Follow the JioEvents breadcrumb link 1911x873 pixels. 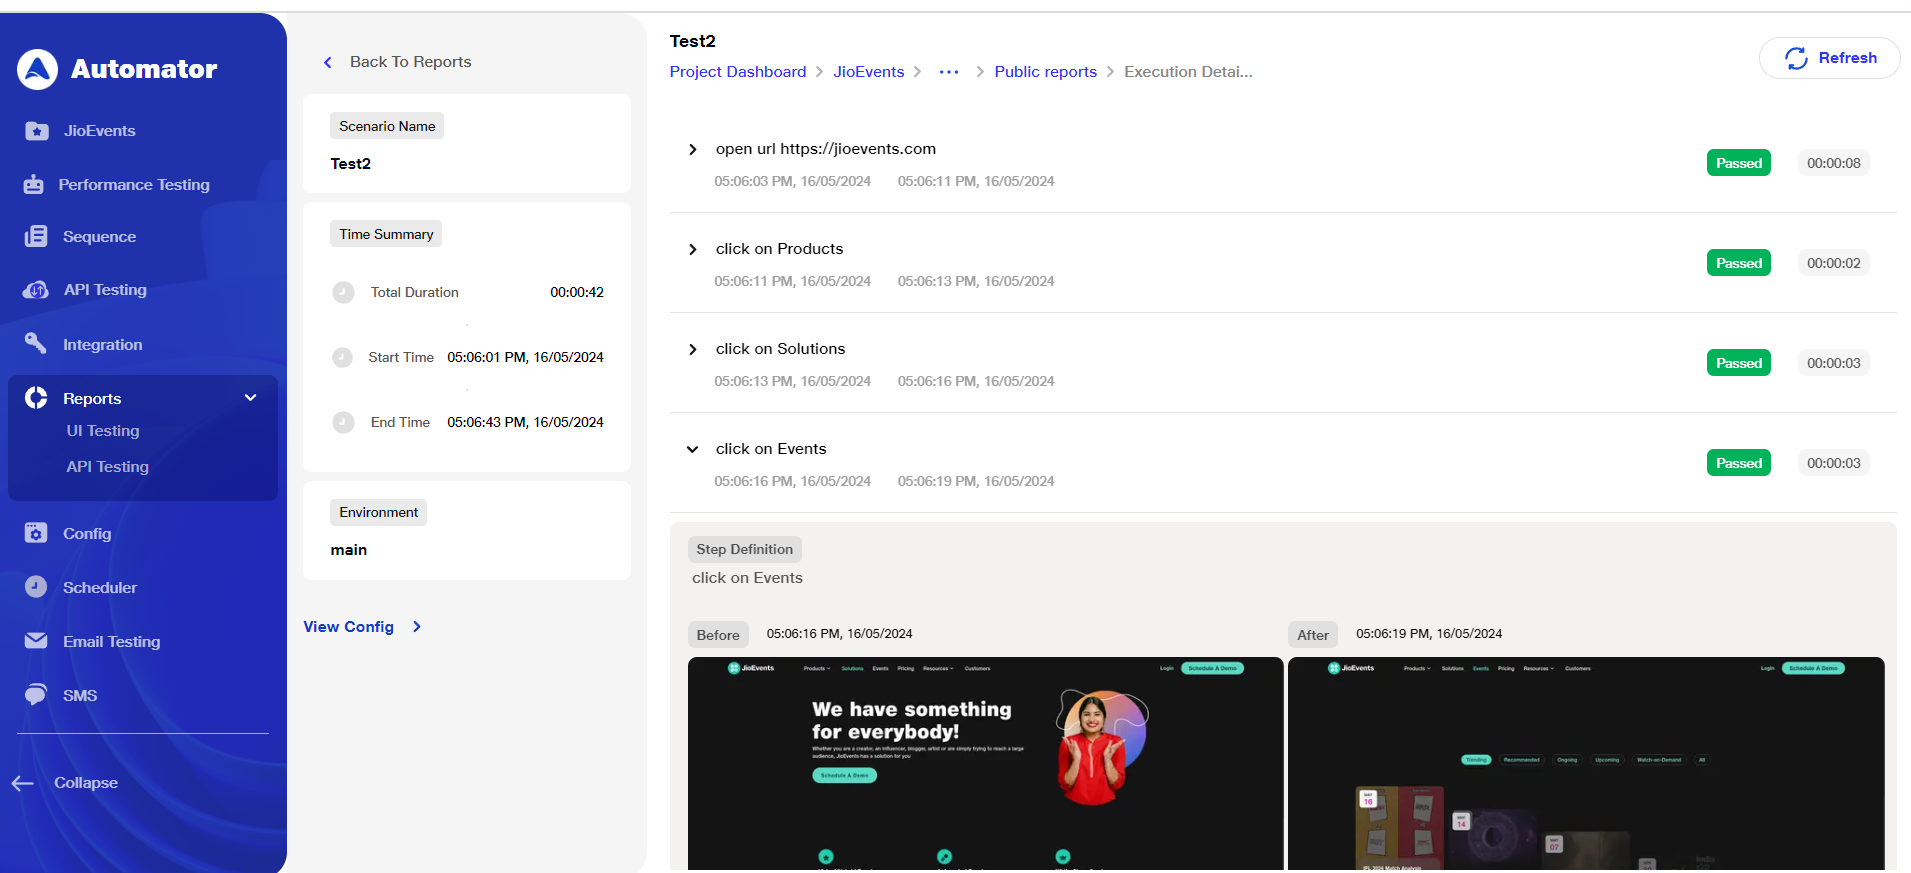coord(868,72)
